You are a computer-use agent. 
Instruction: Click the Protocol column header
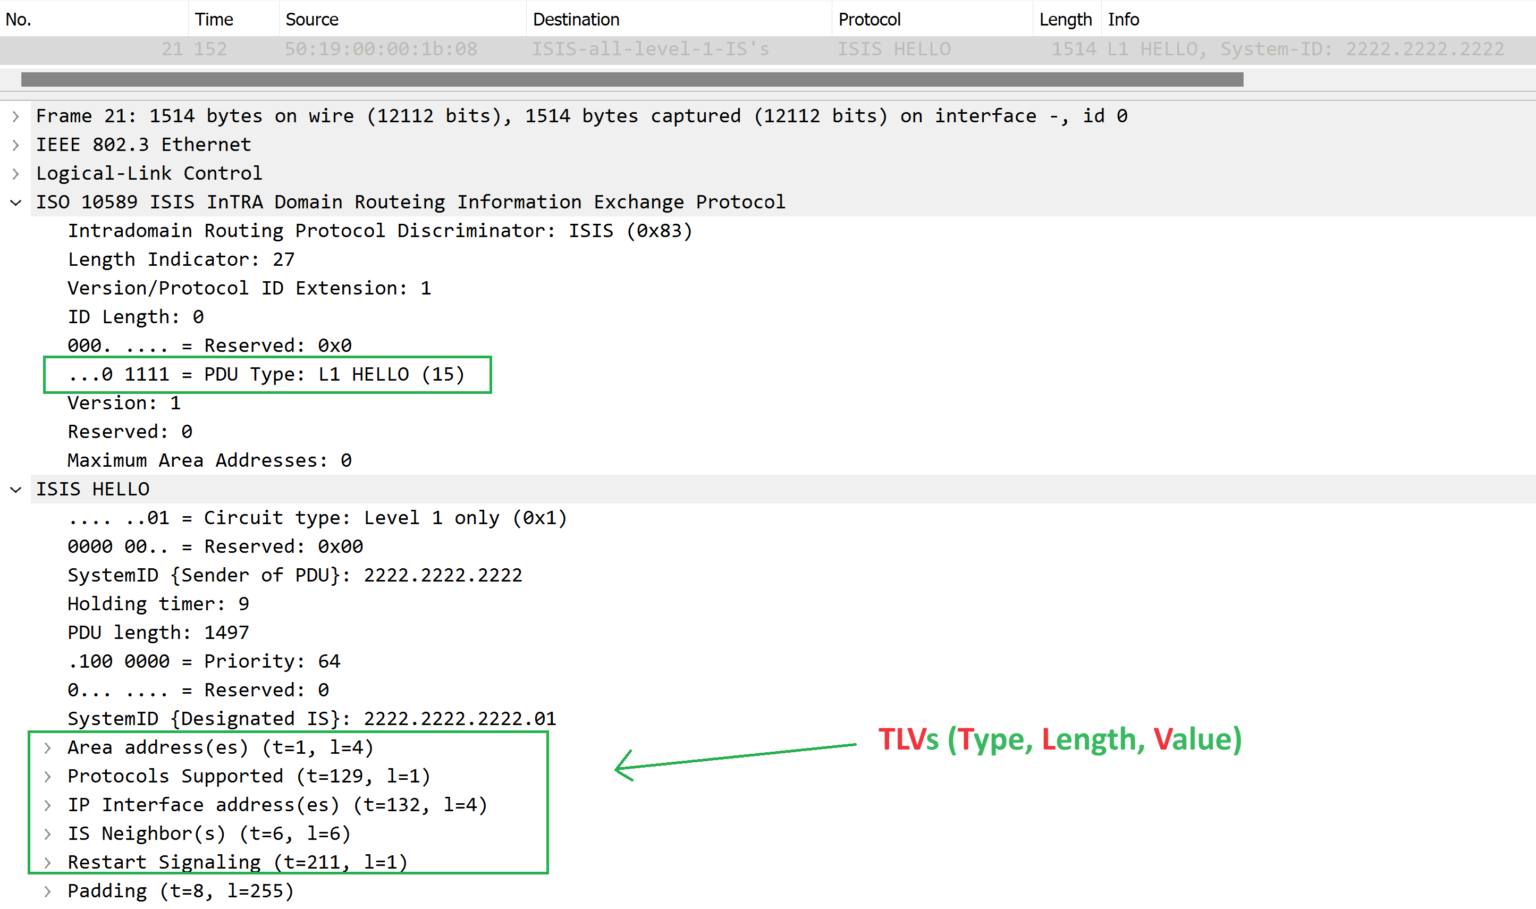[869, 18]
